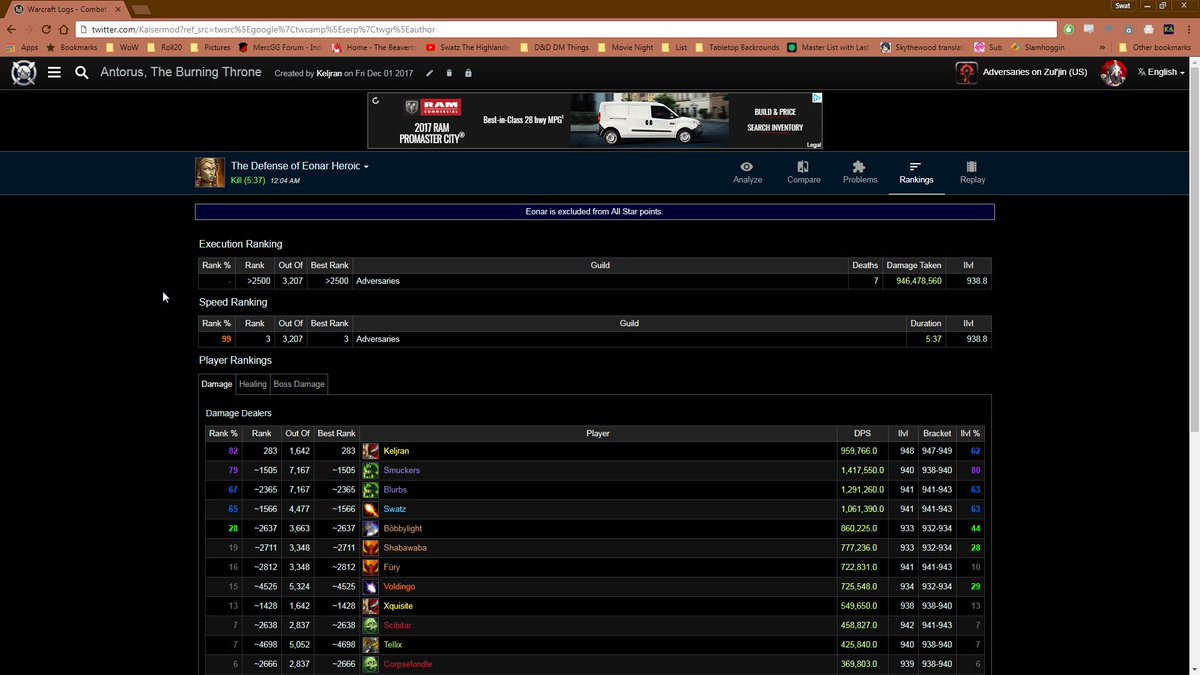The width and height of the screenshot is (1200, 675).
Task: Select the Rankings view
Action: (x=916, y=173)
